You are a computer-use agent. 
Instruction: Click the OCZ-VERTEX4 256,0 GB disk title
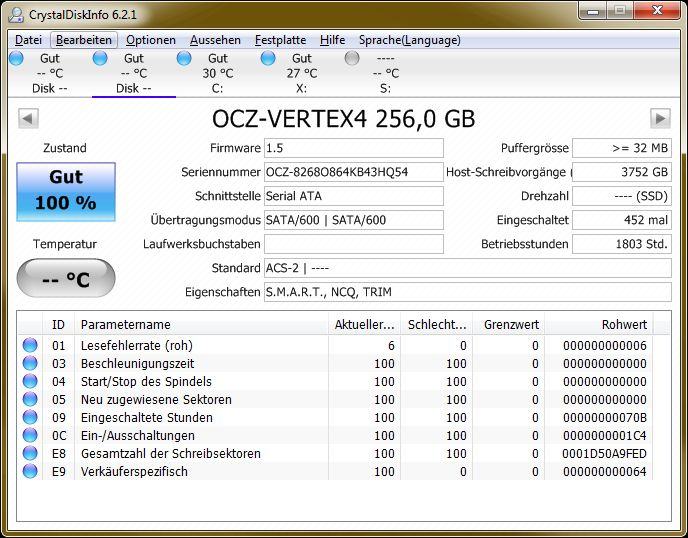pos(344,119)
